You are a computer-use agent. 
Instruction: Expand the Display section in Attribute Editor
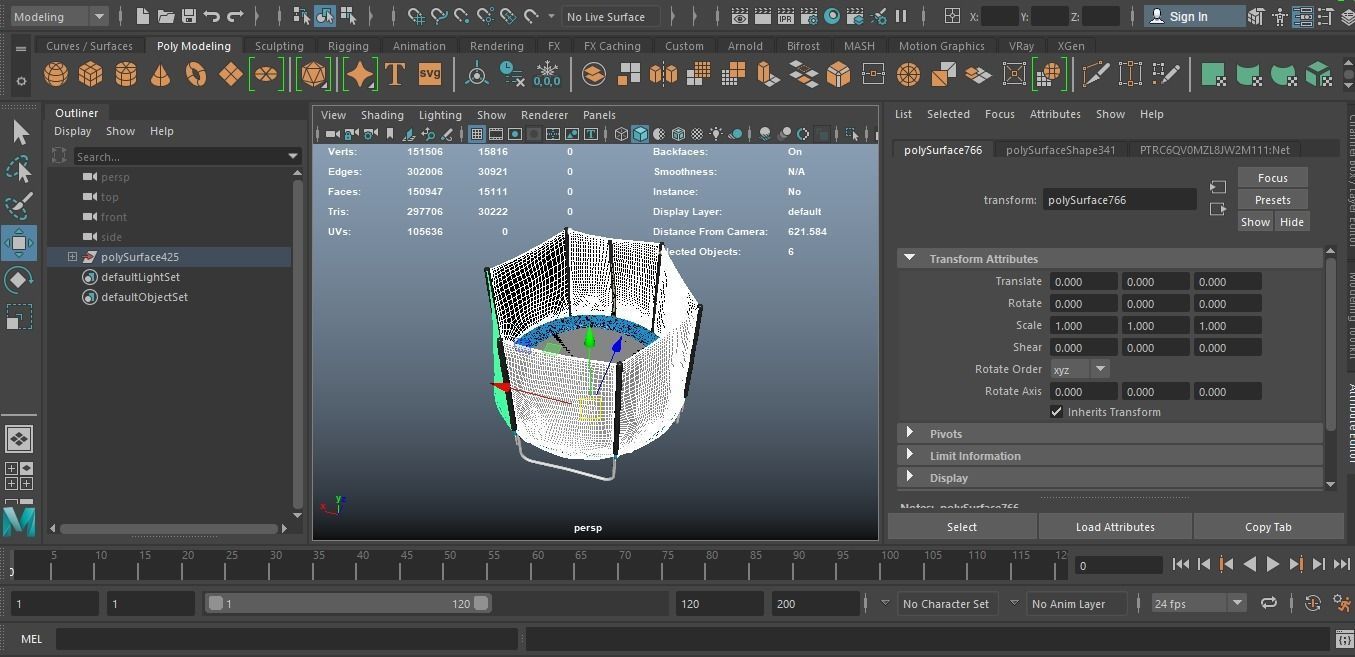point(909,477)
